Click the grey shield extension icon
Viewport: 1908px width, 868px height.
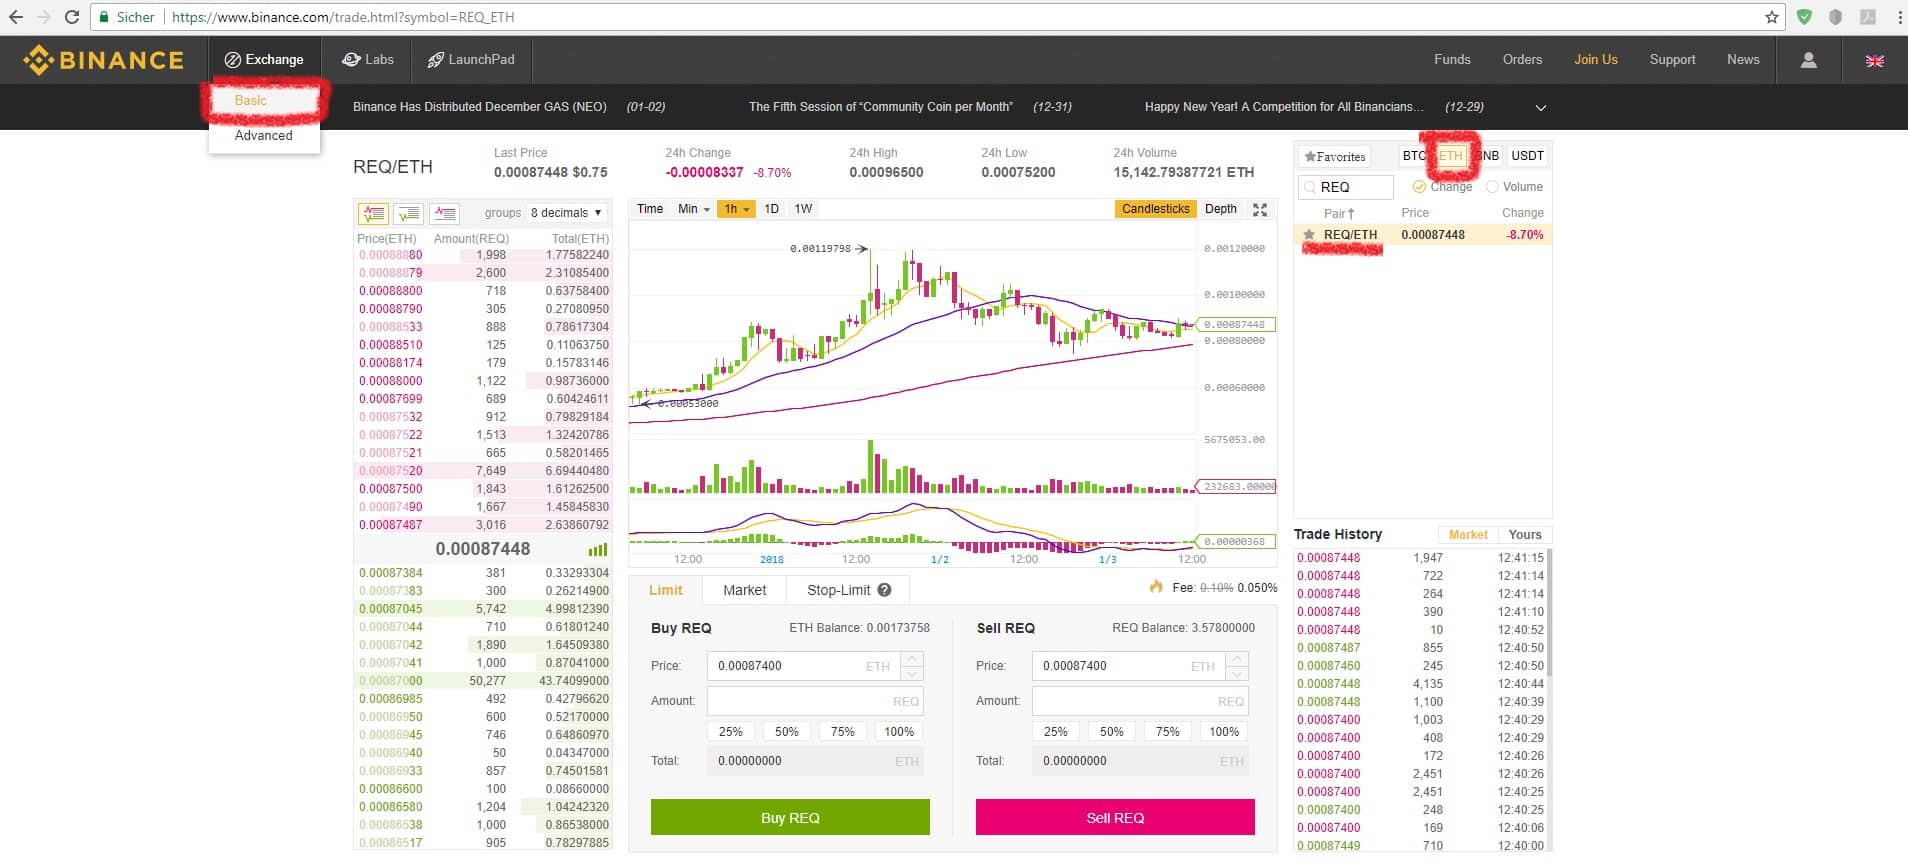coord(1835,17)
